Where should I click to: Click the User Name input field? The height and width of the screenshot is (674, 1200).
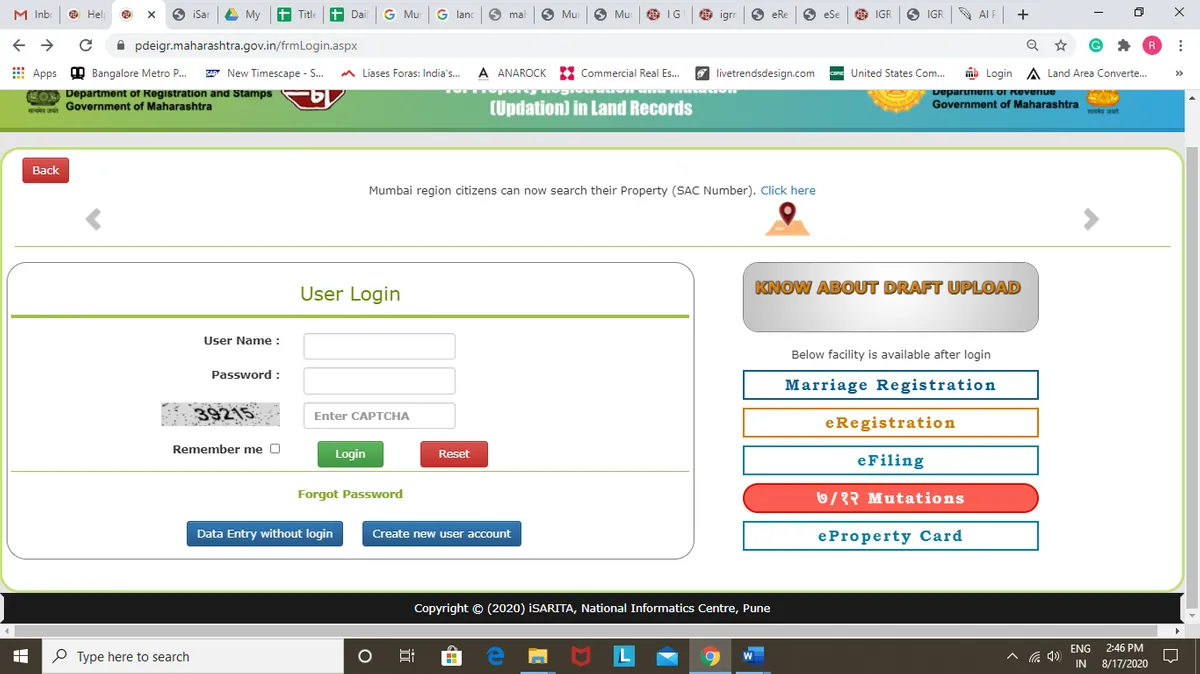tap(379, 346)
